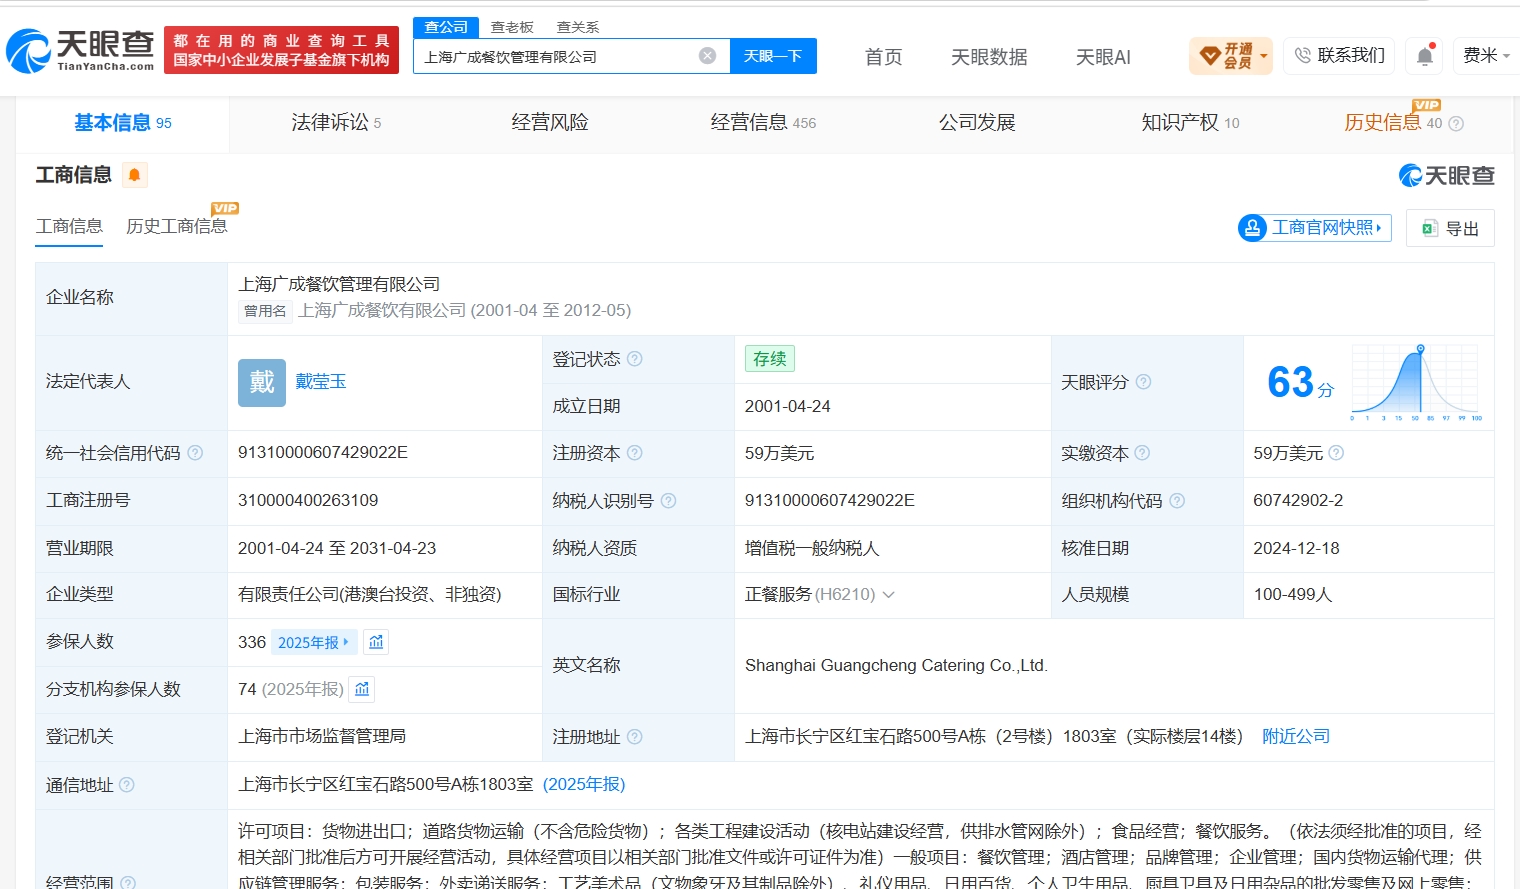
Task: Show help for 组织机构代码
Action: click(x=1177, y=500)
